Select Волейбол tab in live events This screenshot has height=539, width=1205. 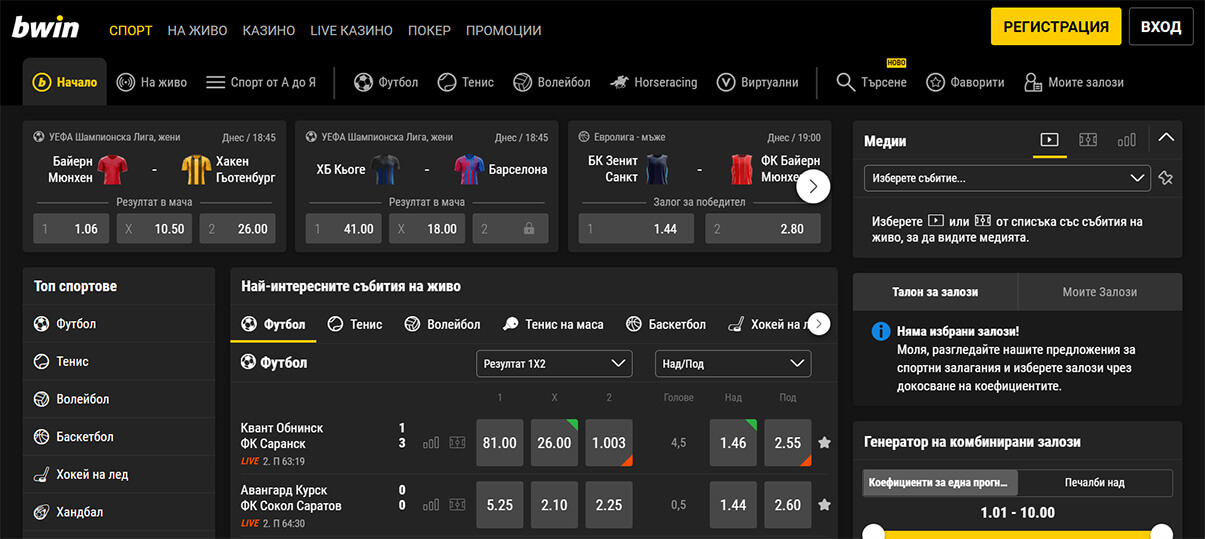(442, 324)
